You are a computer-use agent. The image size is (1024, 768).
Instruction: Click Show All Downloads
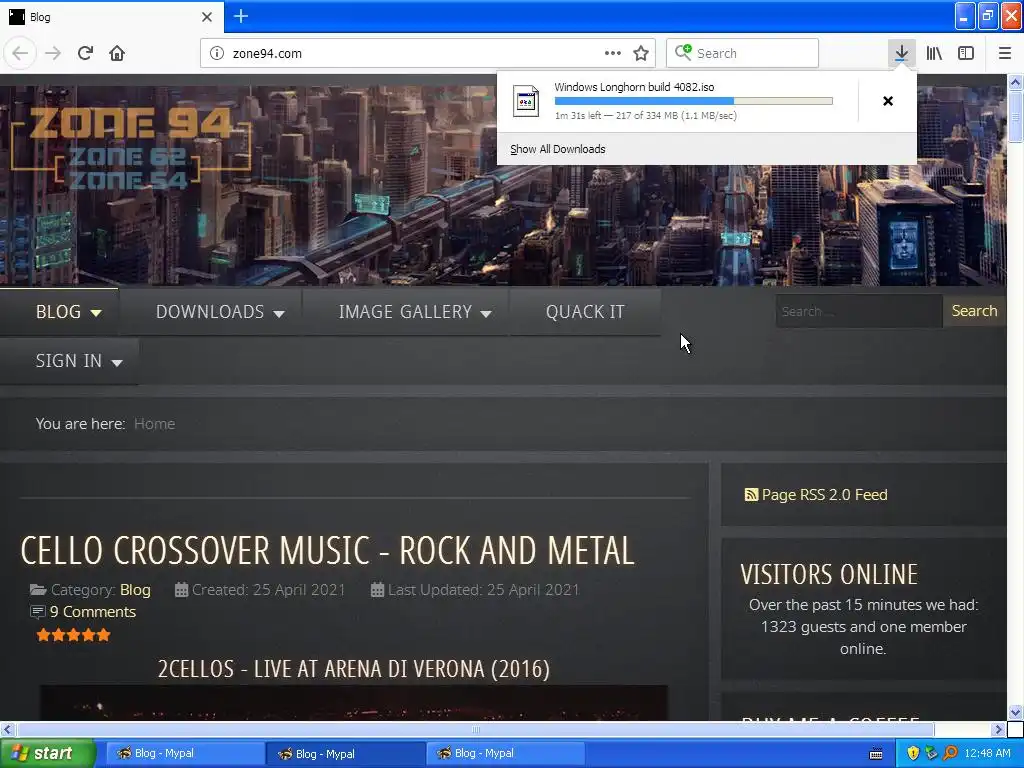(x=558, y=149)
